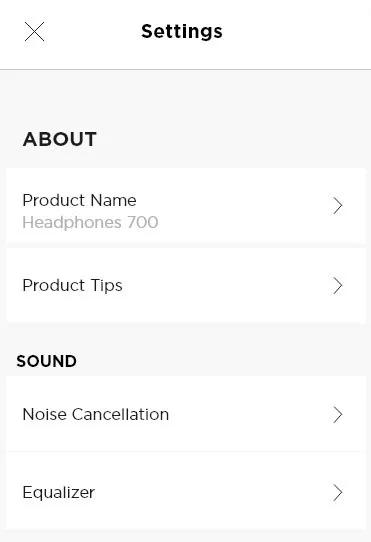Expand Noise Cancellation via its right arrow
371x542 pixels.
click(x=338, y=414)
